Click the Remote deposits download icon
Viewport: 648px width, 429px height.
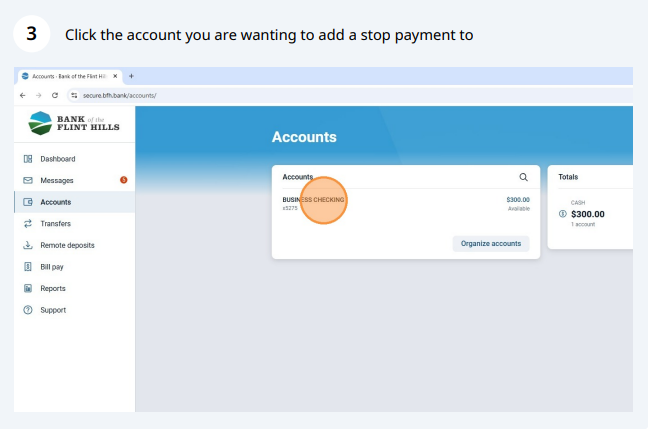pos(28,245)
